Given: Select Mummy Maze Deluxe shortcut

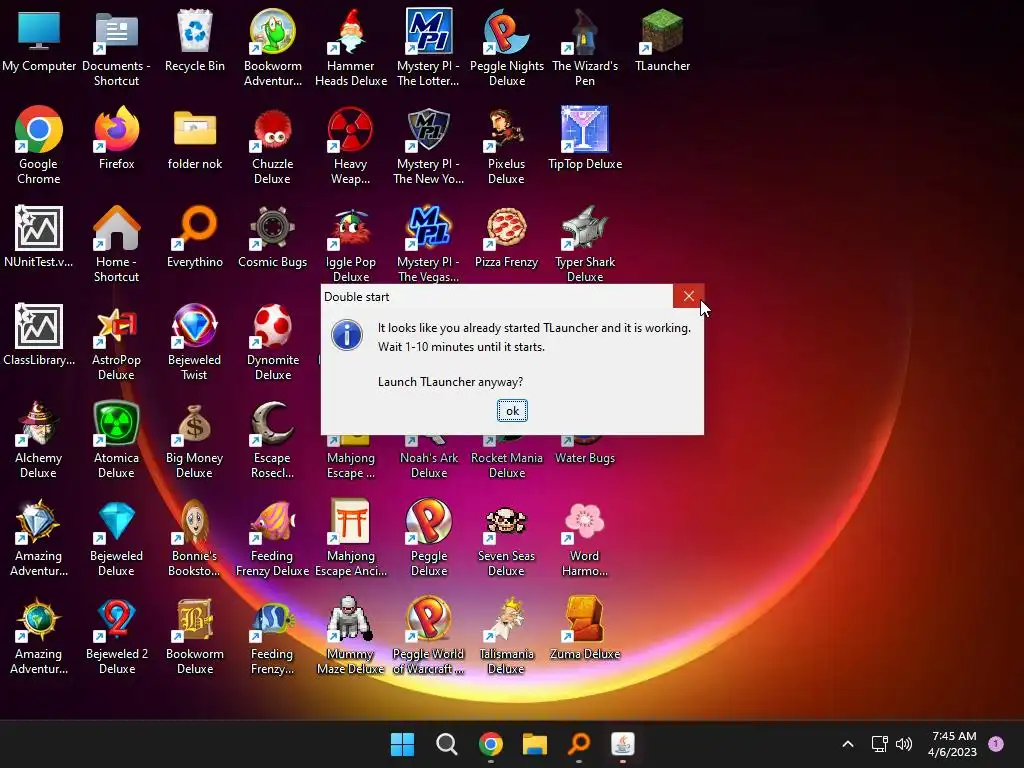Looking at the screenshot, I should point(351,636).
